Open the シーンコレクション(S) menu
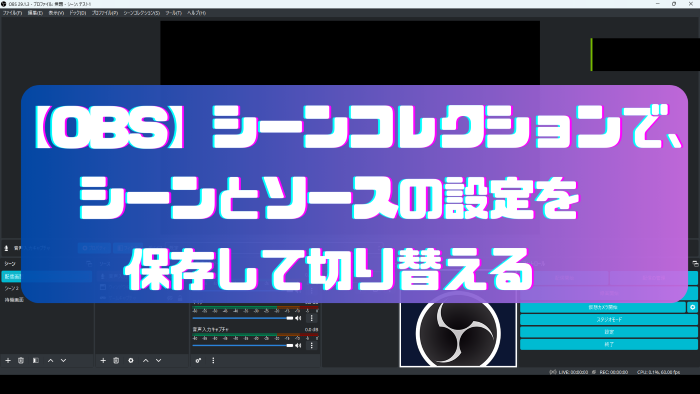The width and height of the screenshot is (700, 394). [x=142, y=13]
